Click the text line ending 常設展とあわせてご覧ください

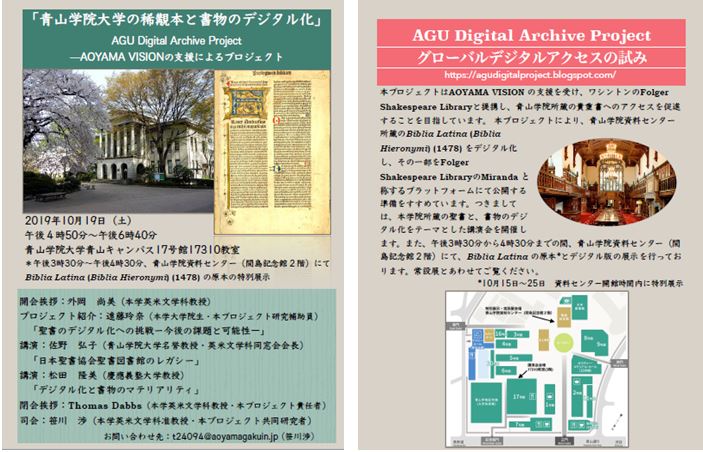[x=460, y=271]
